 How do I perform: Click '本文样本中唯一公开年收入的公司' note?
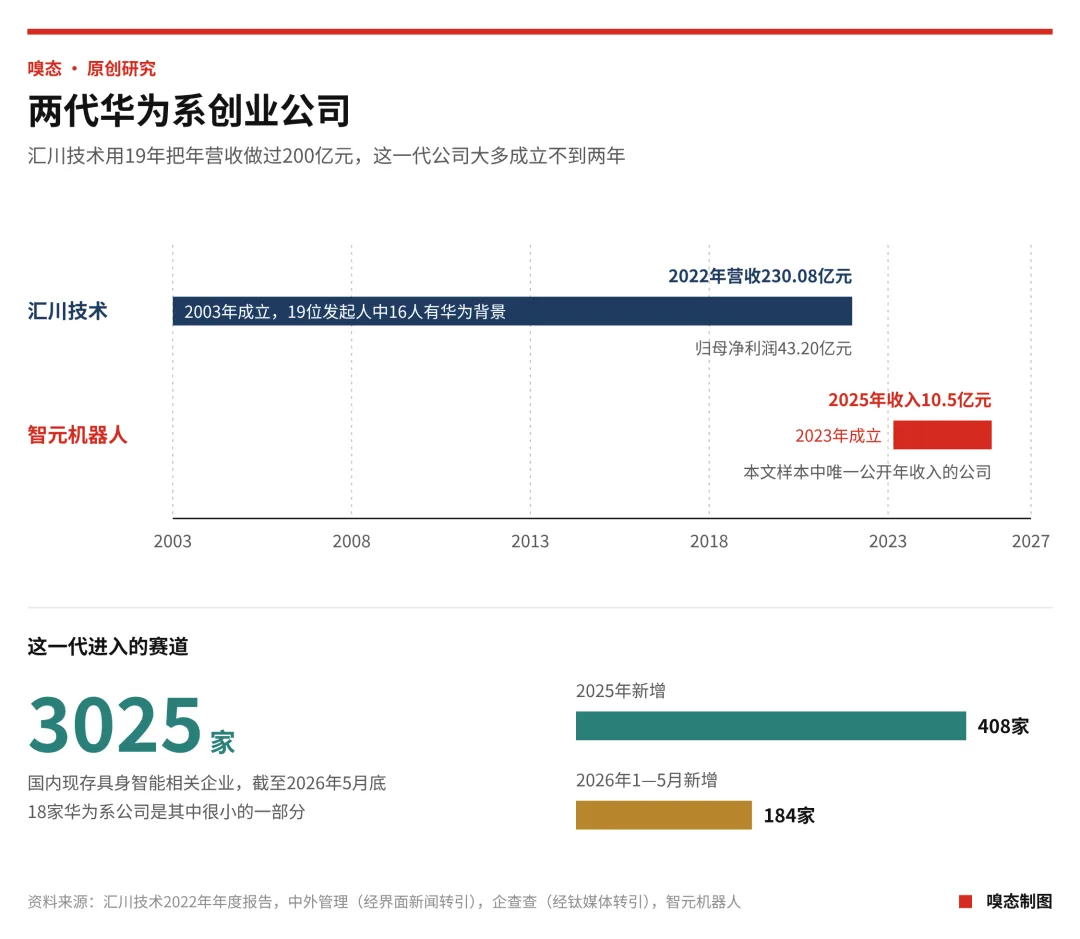[867, 473]
